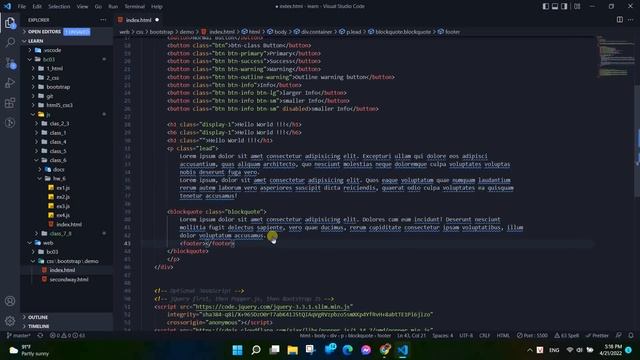Open secondway.html file in explorer
640x360 pixels.
[x=69, y=280]
